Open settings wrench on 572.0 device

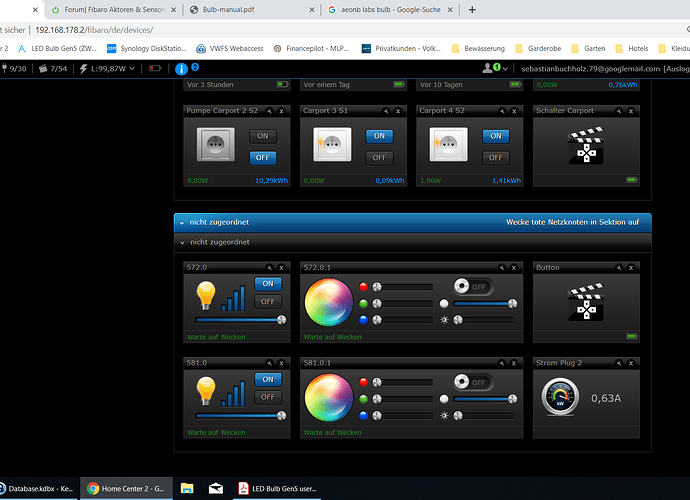pyautogui.click(x=269, y=268)
